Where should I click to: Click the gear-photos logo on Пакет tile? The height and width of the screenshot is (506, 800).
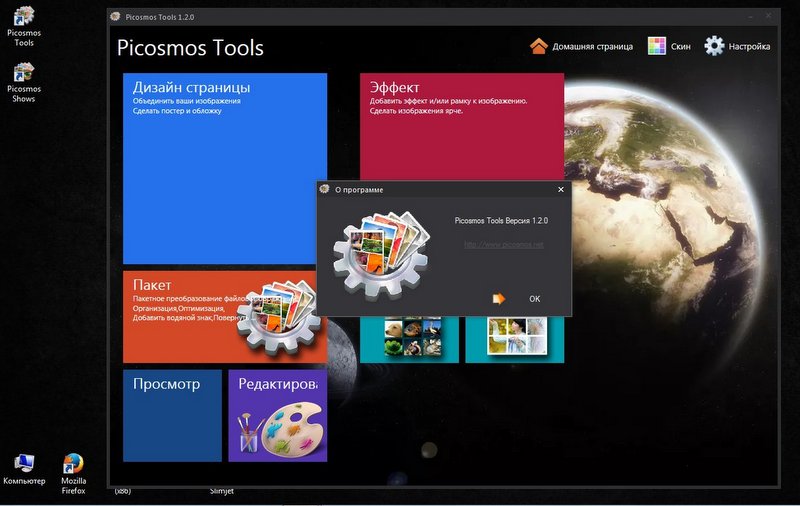278,317
